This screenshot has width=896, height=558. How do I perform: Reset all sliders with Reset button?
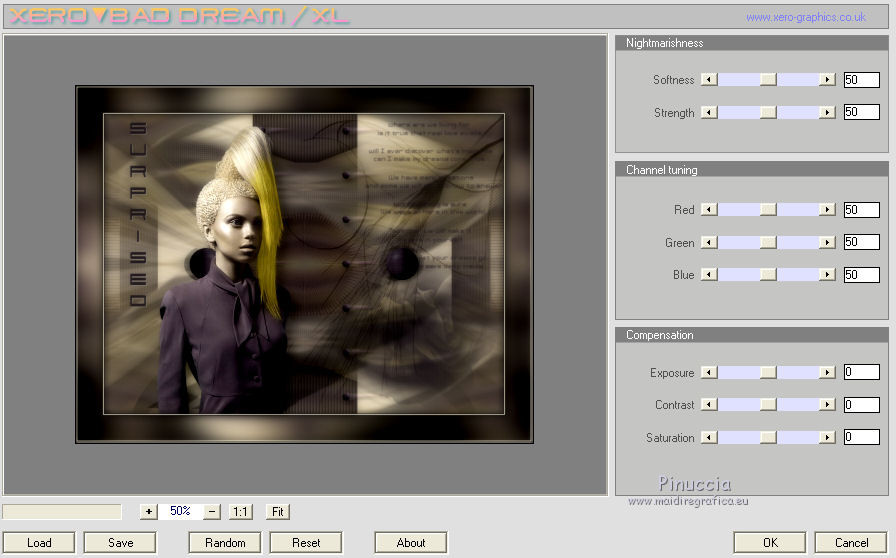coord(306,543)
